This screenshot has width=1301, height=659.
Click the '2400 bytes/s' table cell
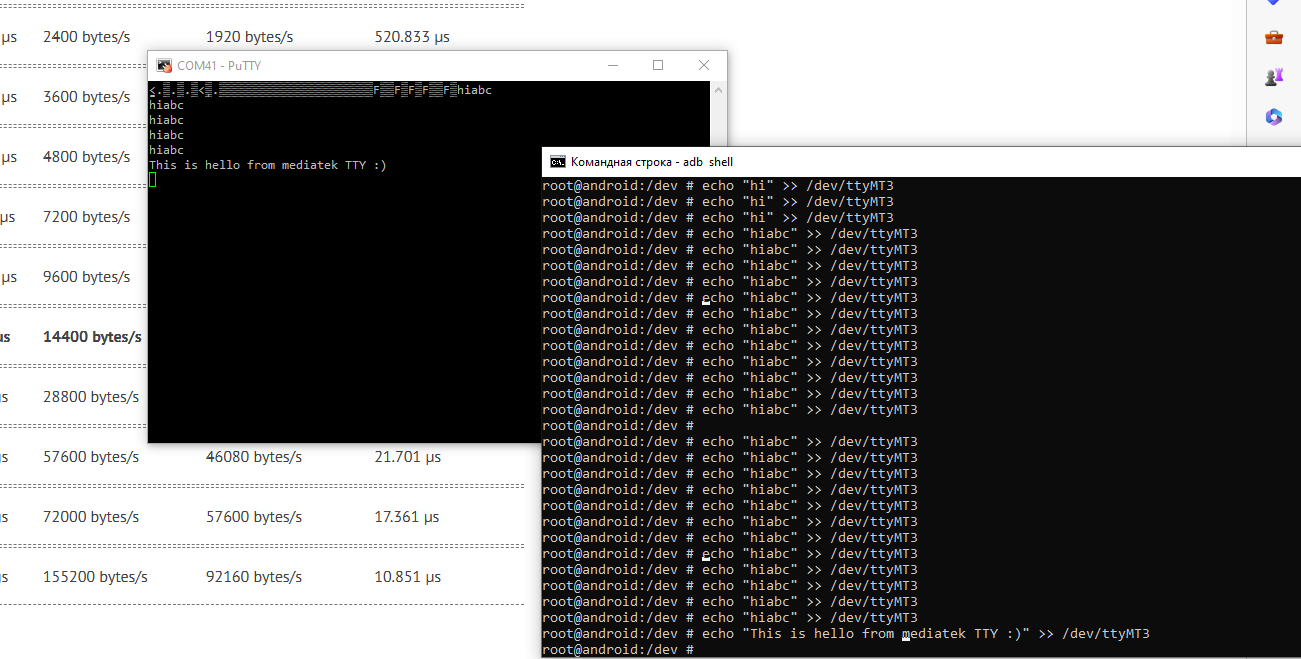[x=86, y=37]
